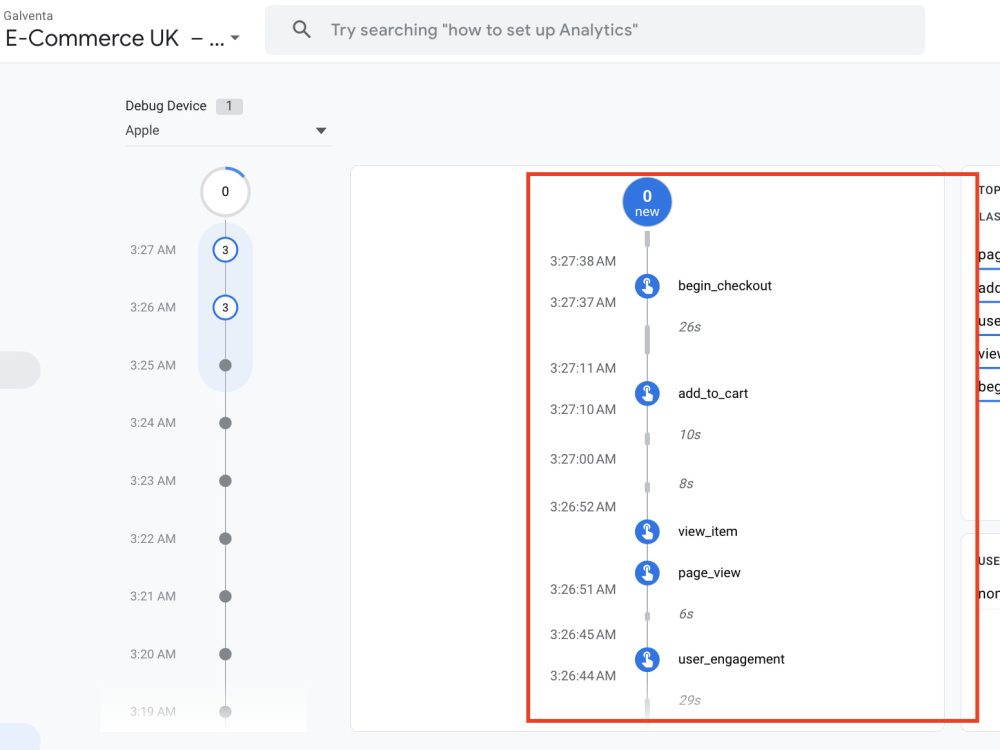Click the view_item event icon
Screen dimensions: 1000x750
(x=647, y=531)
